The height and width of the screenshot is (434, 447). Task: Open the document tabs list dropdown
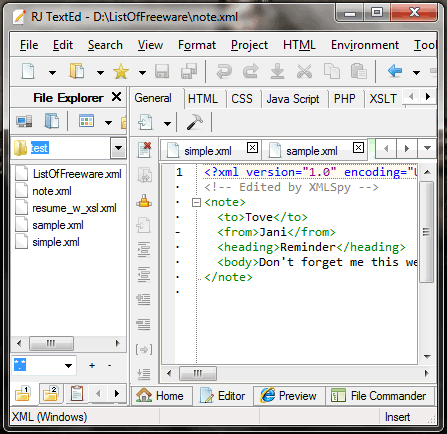427,148
